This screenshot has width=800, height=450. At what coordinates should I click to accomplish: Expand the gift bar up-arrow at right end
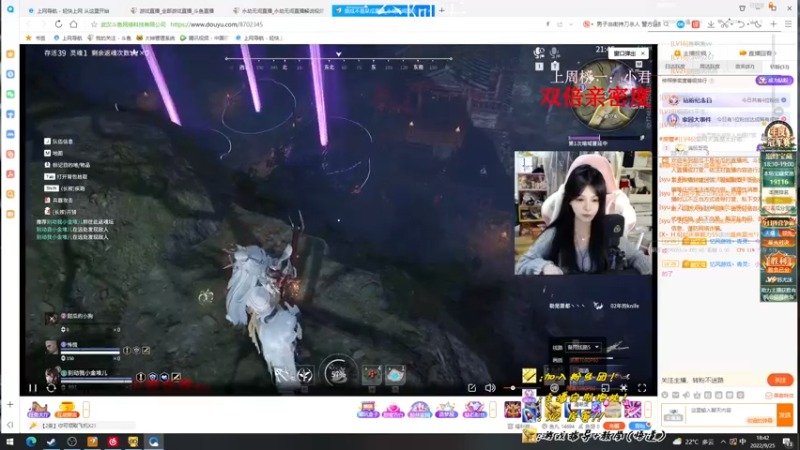click(647, 409)
